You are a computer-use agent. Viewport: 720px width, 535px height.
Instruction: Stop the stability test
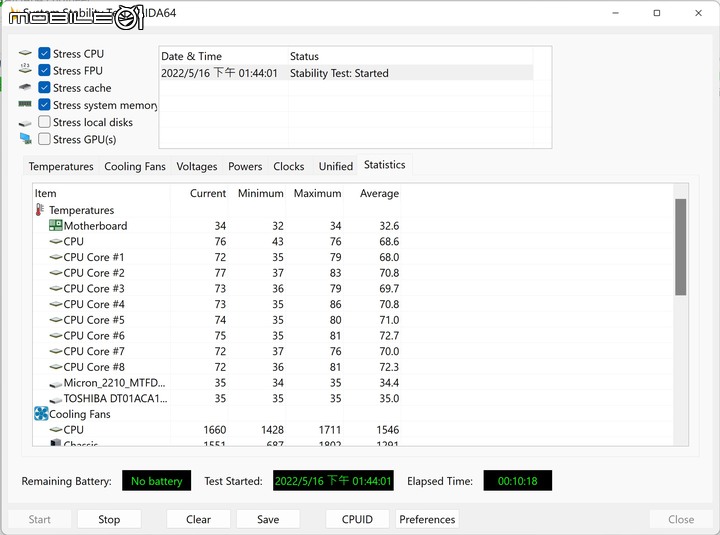click(109, 519)
